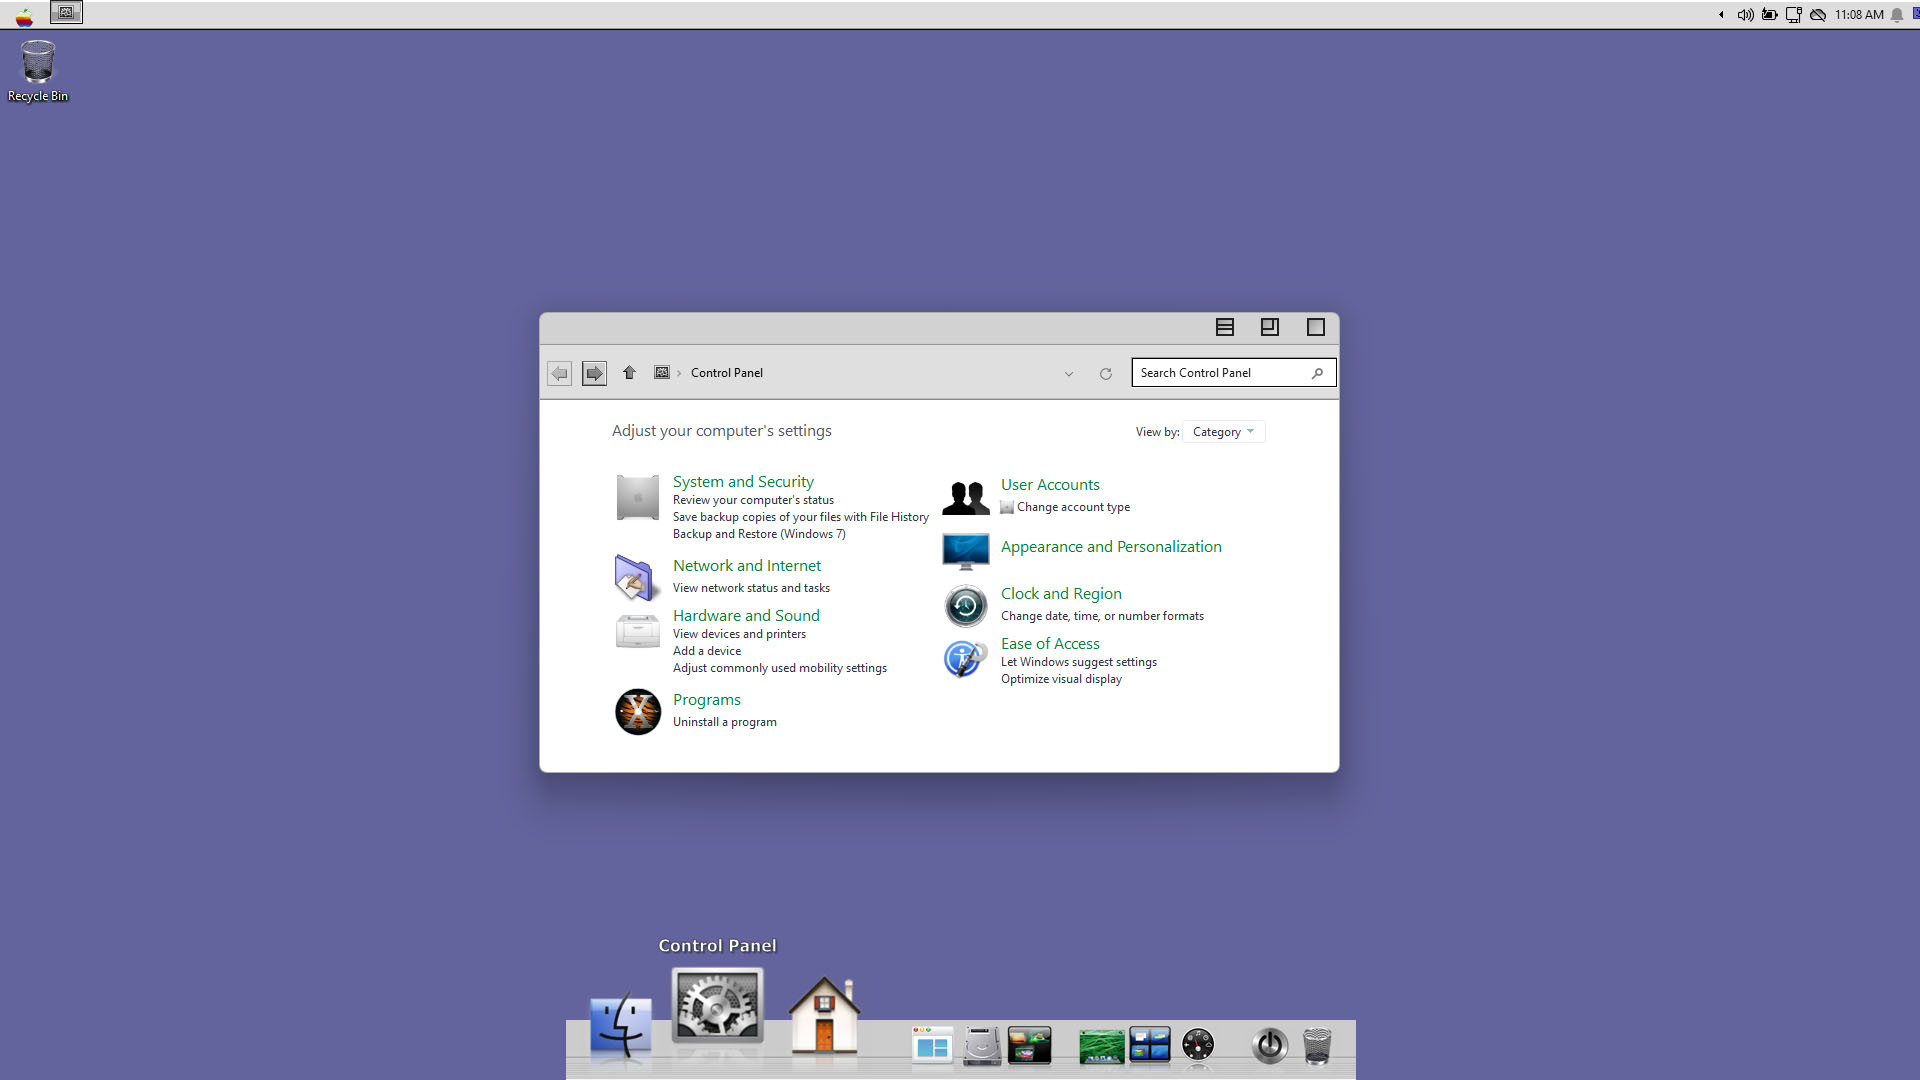
Task: Open the Clock and Region icon
Action: point(965,606)
